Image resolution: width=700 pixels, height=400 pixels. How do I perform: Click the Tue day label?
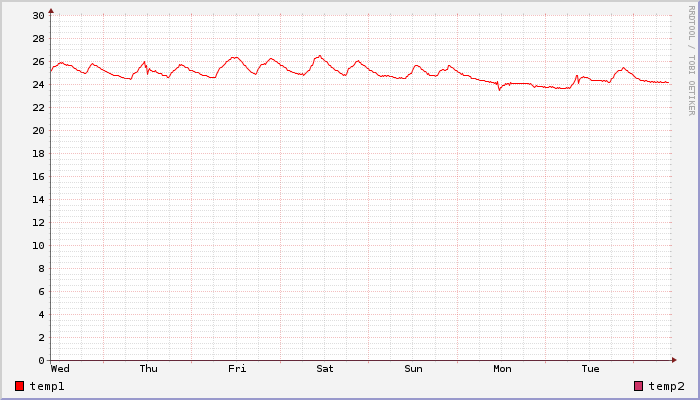(x=590, y=369)
